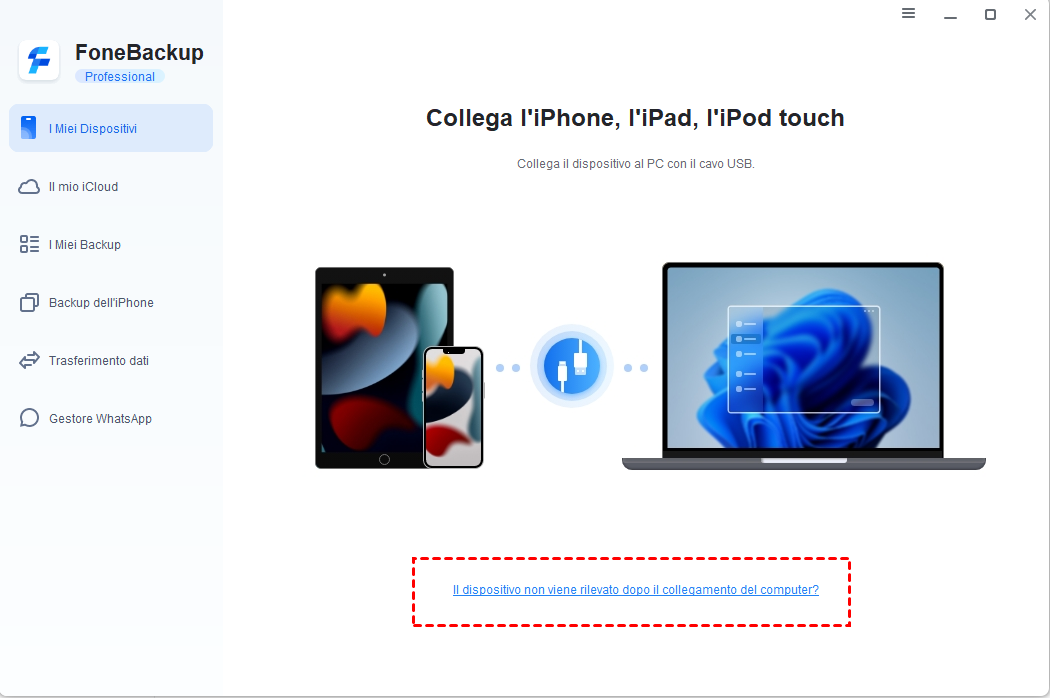Click the Backup dell'iPhone copy icon
Image resolution: width=1050 pixels, height=698 pixels.
(29, 302)
